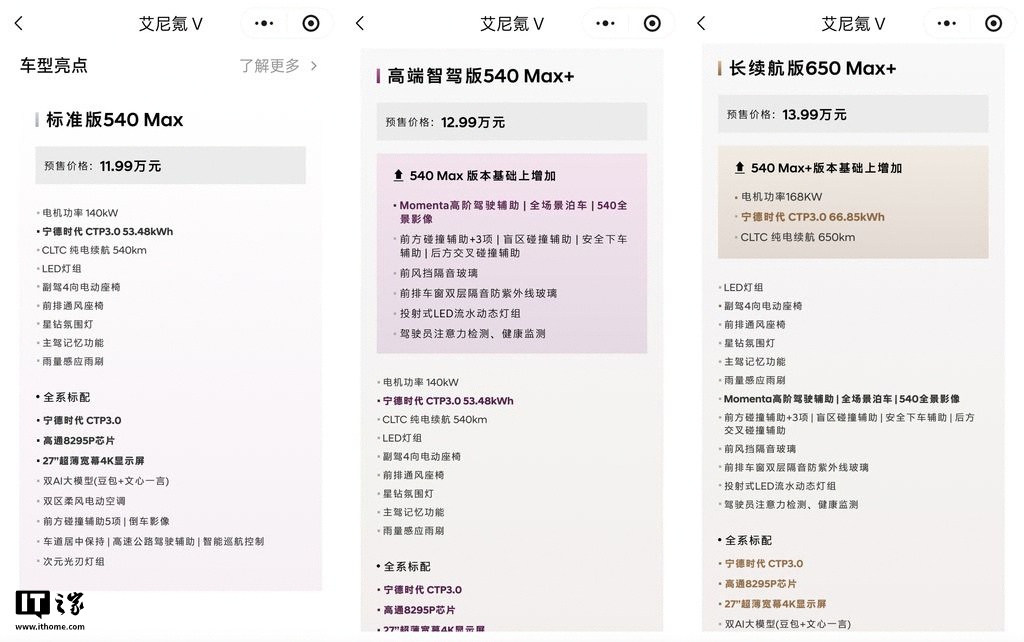
Task: Expand chevron next to 了解更多
Action: click(314, 65)
